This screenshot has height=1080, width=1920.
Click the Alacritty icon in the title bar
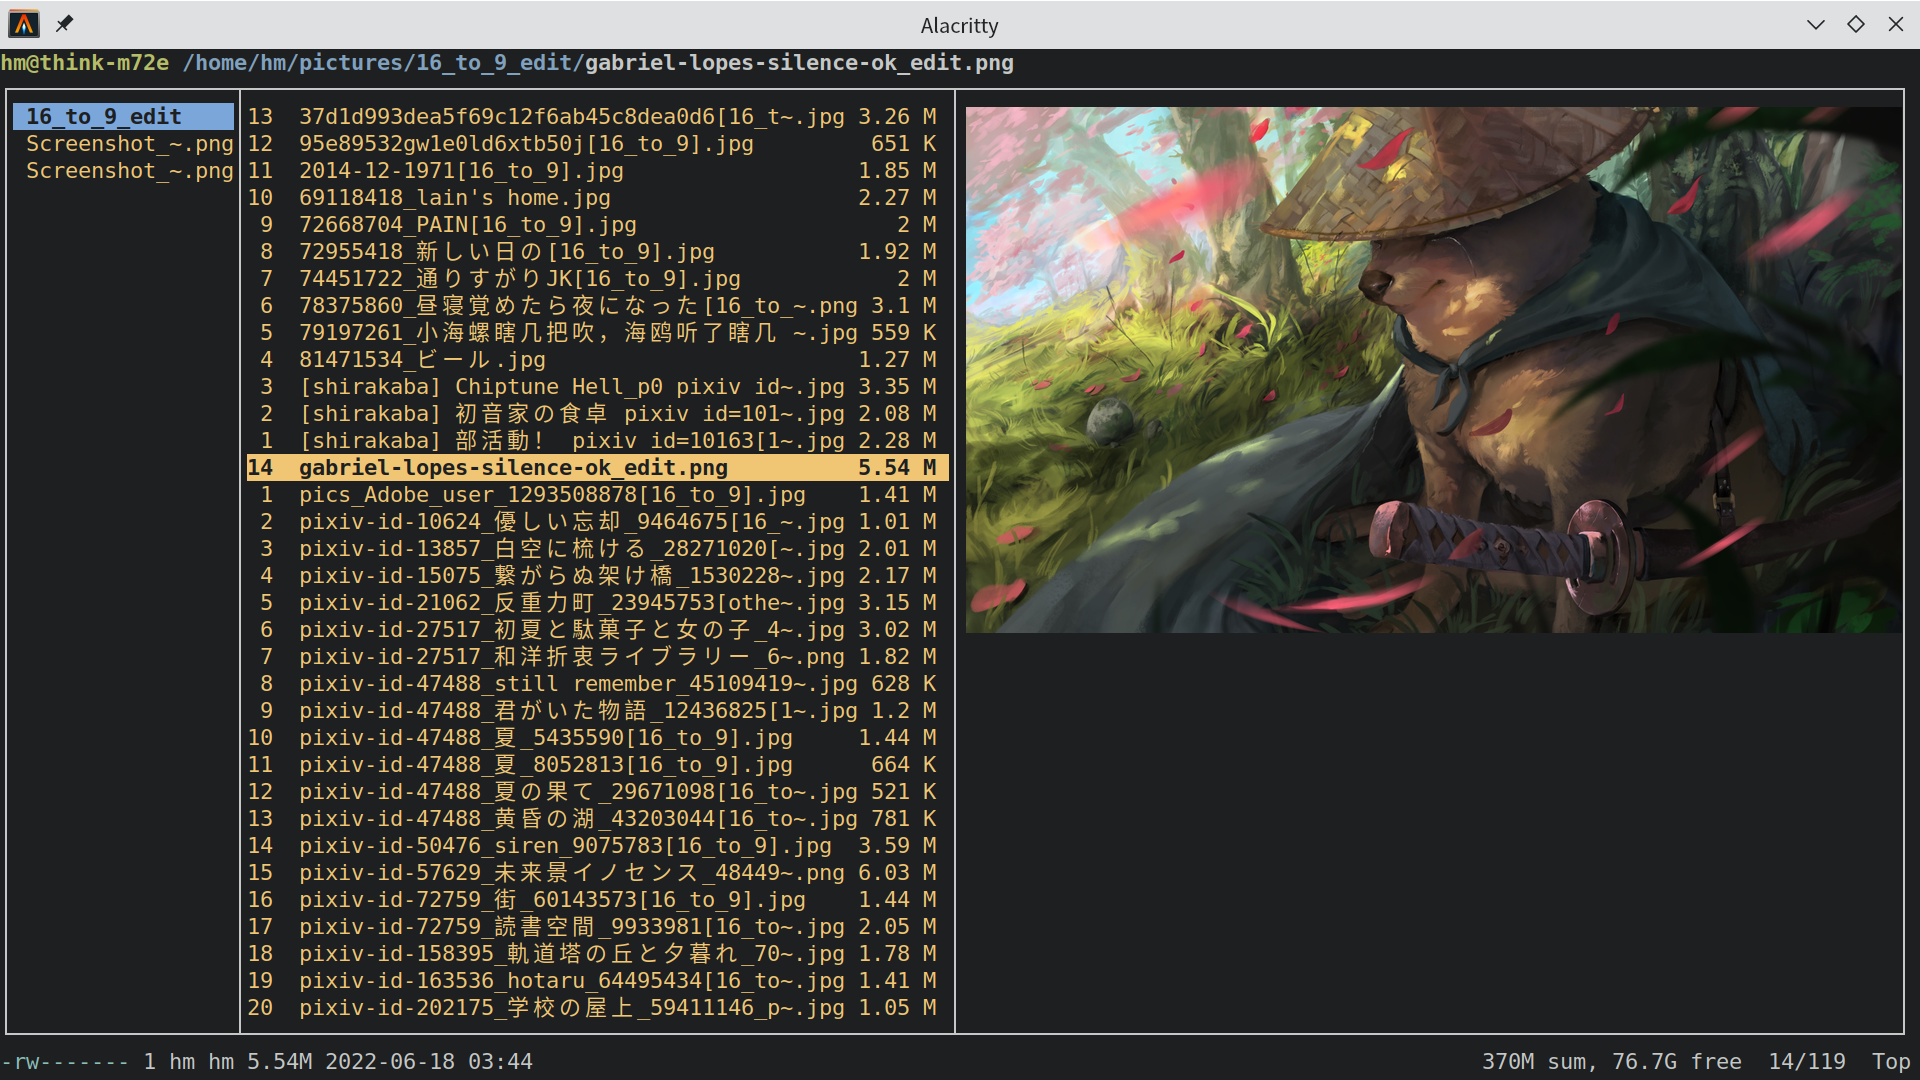pos(22,24)
